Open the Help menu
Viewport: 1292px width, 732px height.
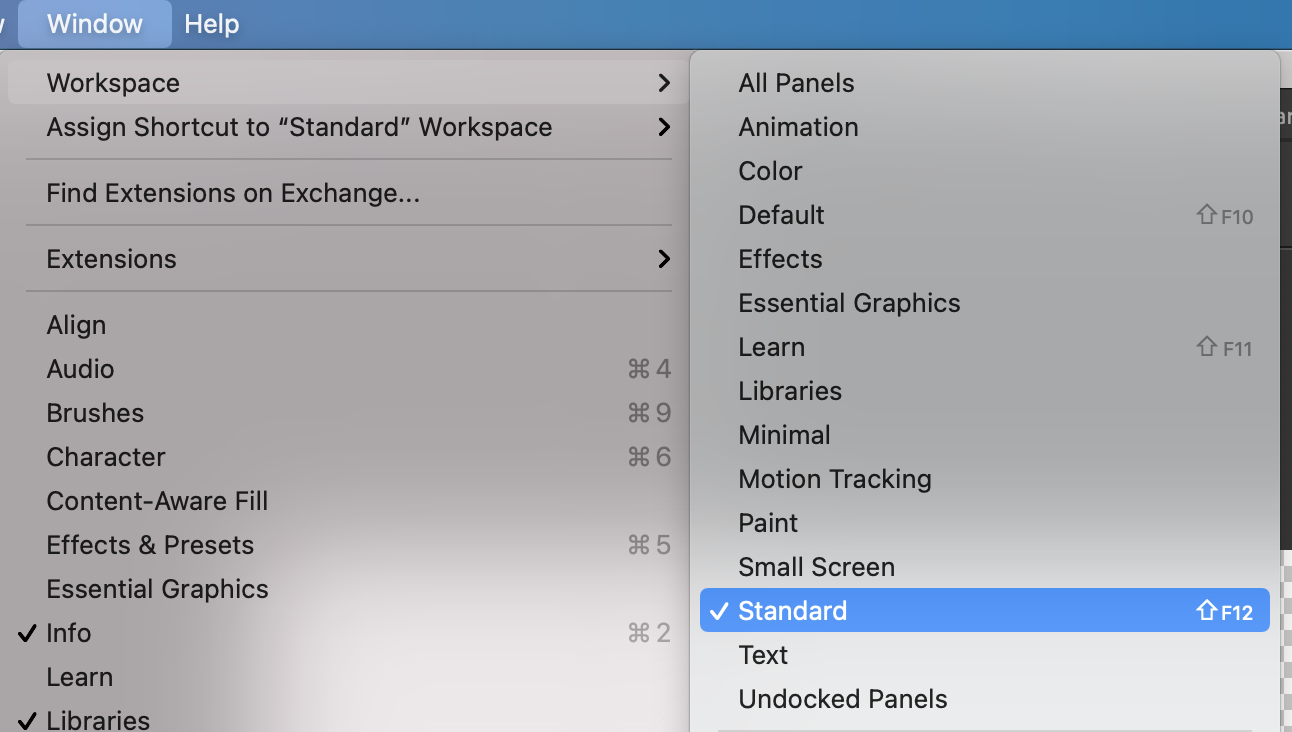coord(211,24)
